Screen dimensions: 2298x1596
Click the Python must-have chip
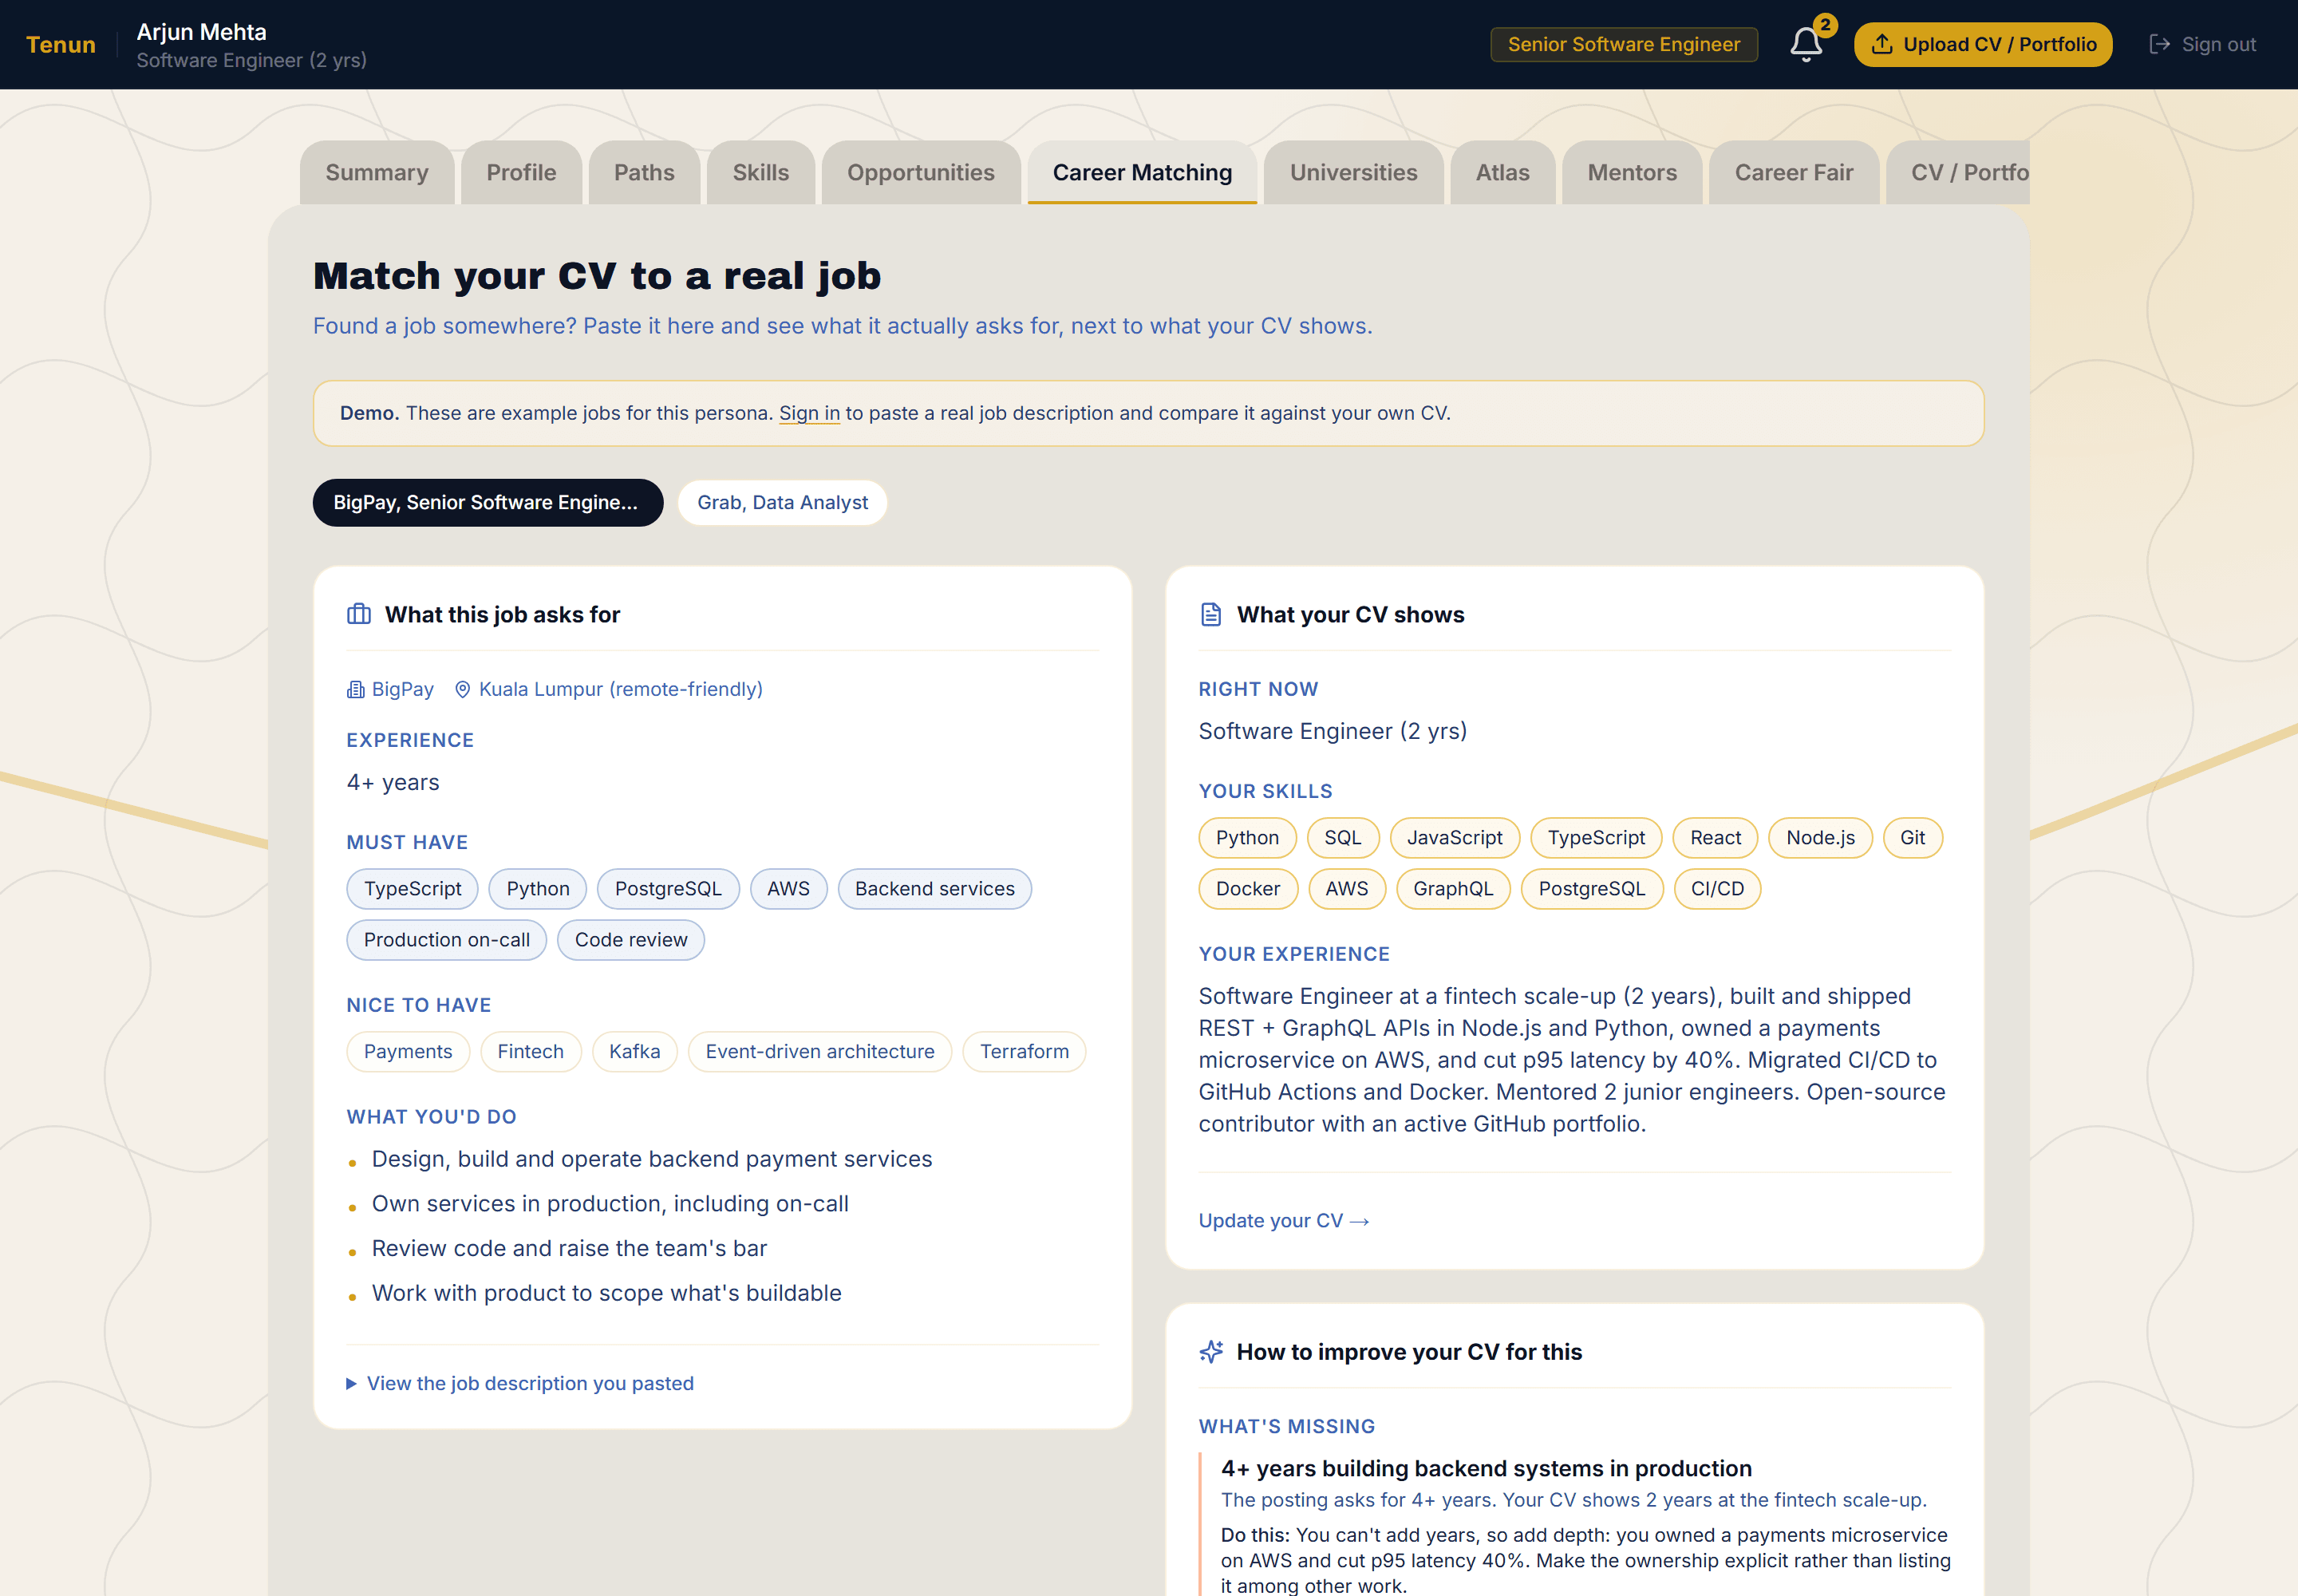tap(538, 889)
